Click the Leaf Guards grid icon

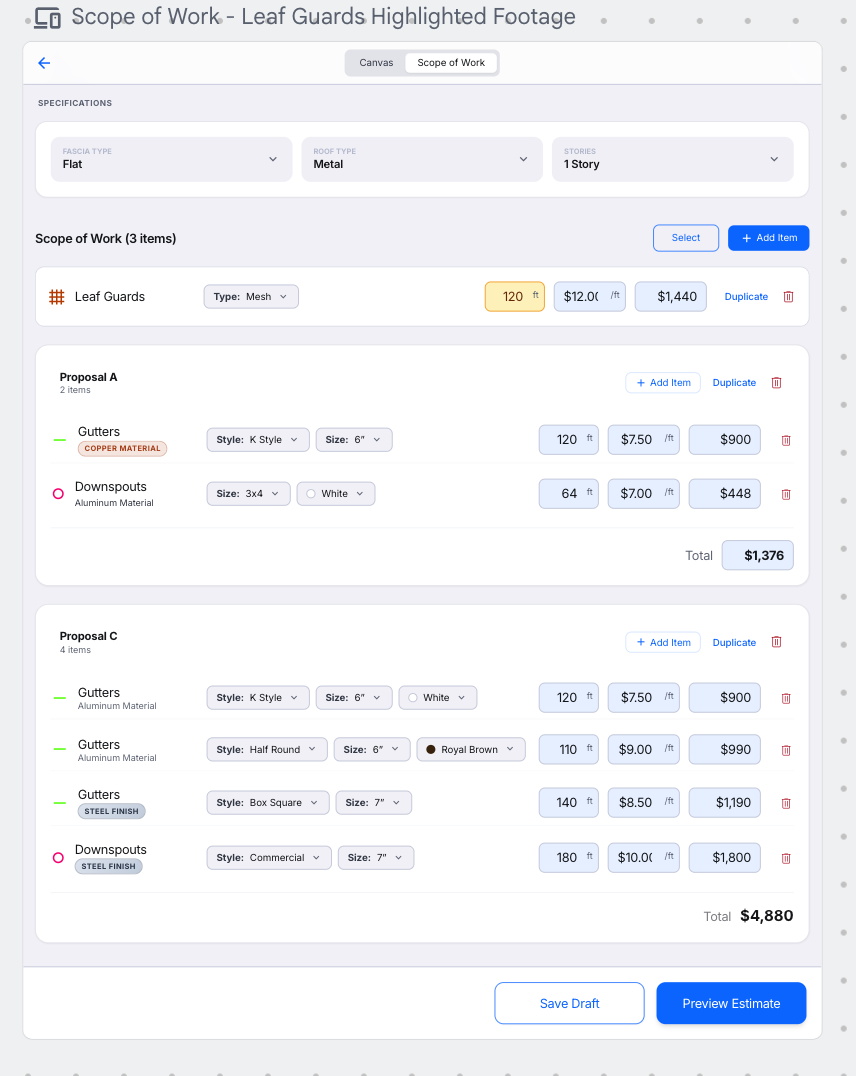click(57, 296)
